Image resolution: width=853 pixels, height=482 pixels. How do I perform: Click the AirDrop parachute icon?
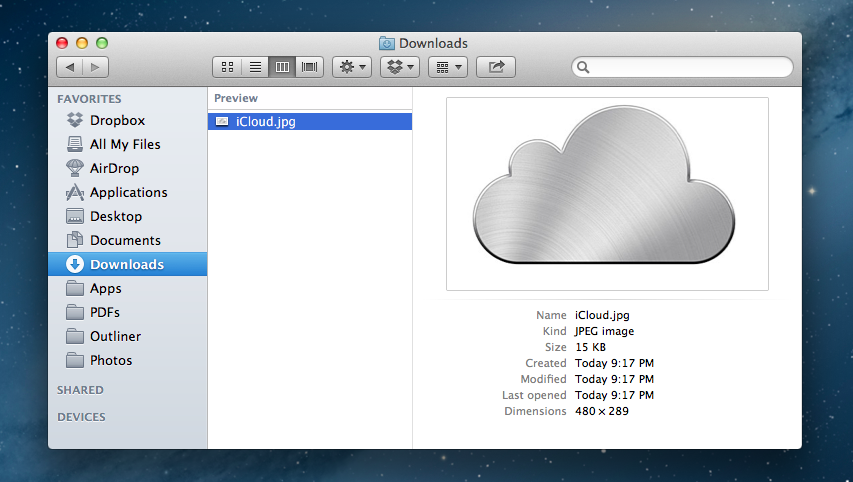[75, 168]
